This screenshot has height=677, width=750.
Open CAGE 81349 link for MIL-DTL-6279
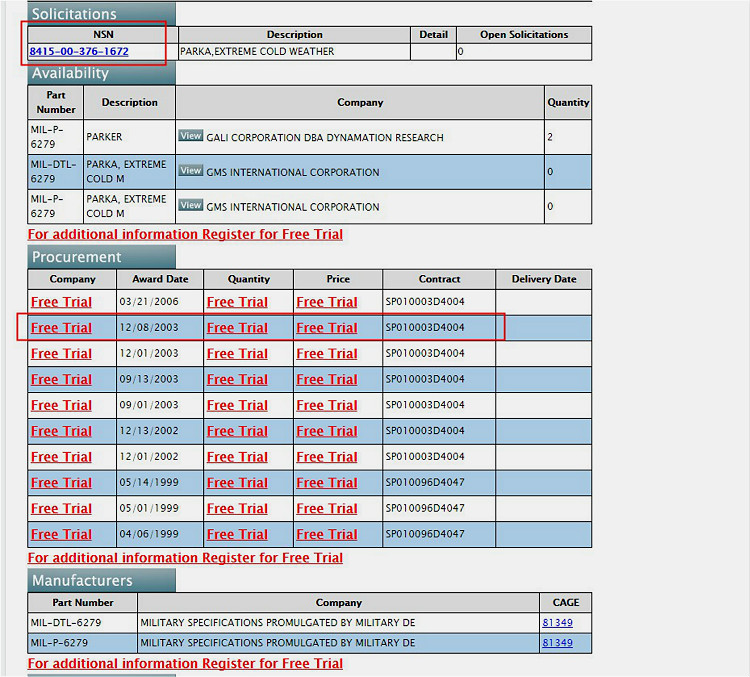click(557, 622)
